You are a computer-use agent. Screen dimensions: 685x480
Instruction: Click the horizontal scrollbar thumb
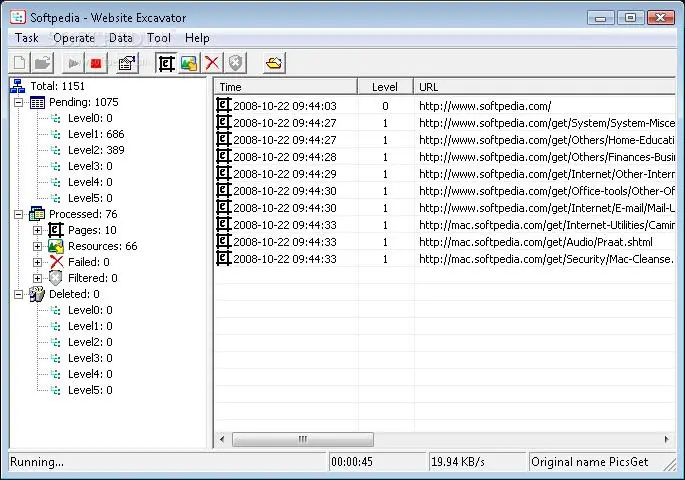pos(303,439)
